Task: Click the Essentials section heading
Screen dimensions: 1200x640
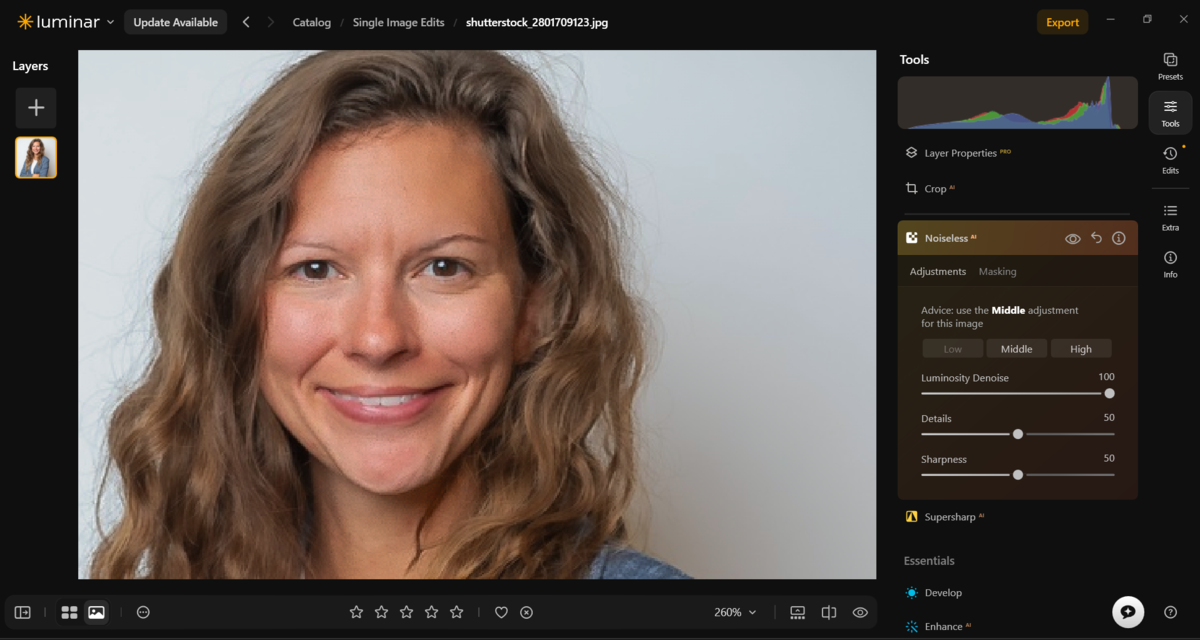Action: pos(929,561)
